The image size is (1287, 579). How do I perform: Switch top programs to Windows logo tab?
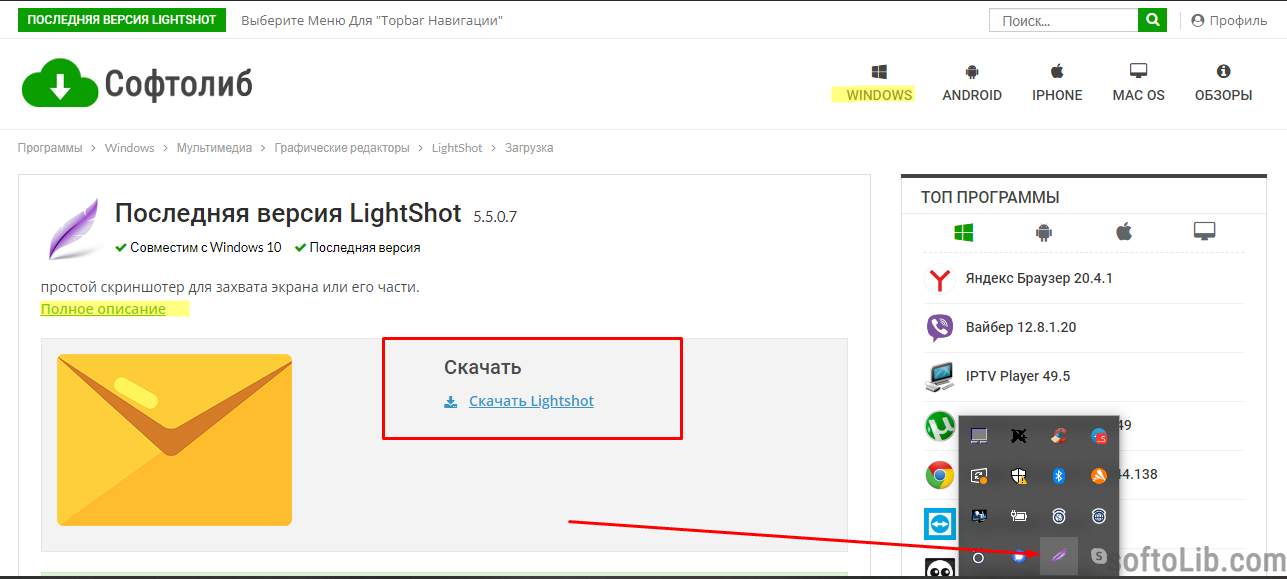(x=964, y=232)
